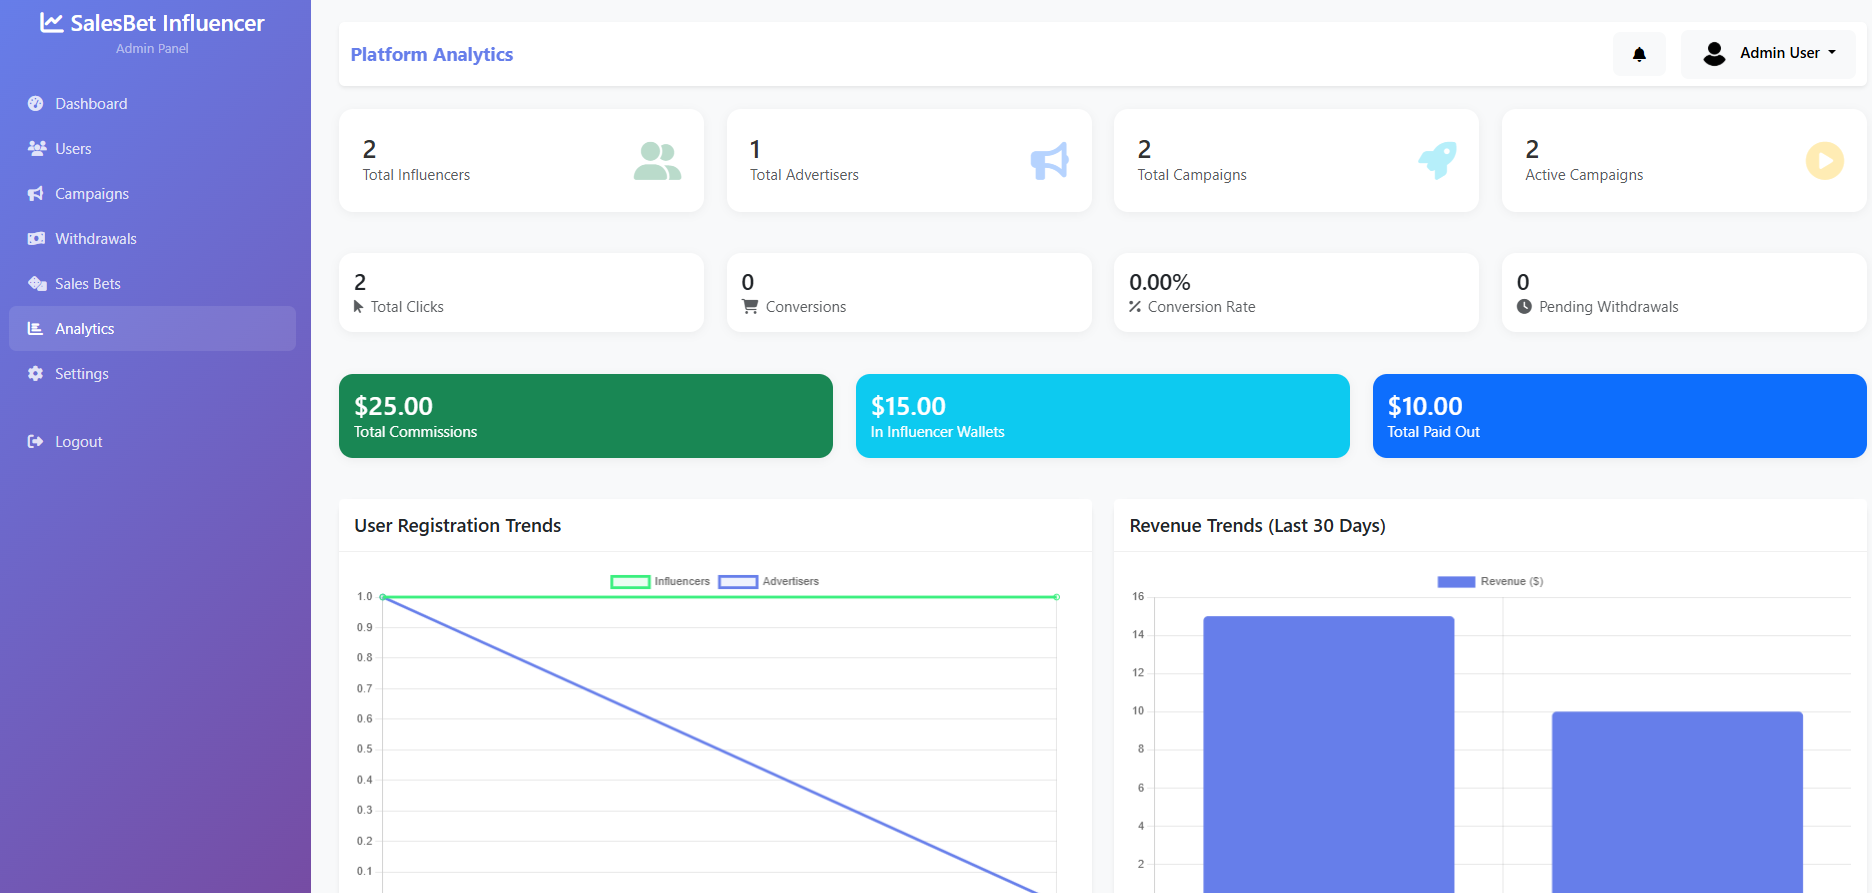The image size is (1872, 893).
Task: Expand the Admin User dropdown caret
Action: tap(1832, 53)
